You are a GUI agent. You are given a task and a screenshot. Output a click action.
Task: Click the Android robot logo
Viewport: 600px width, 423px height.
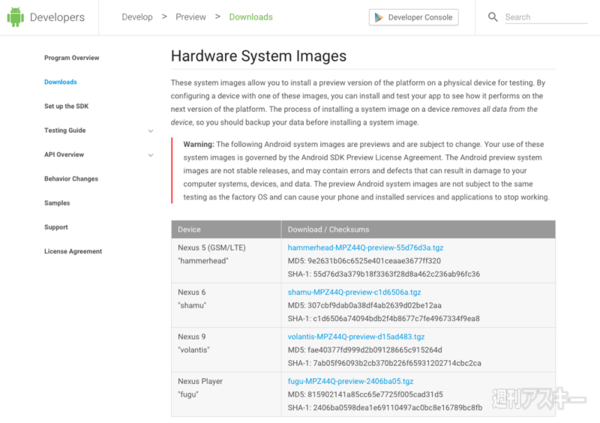[15, 17]
